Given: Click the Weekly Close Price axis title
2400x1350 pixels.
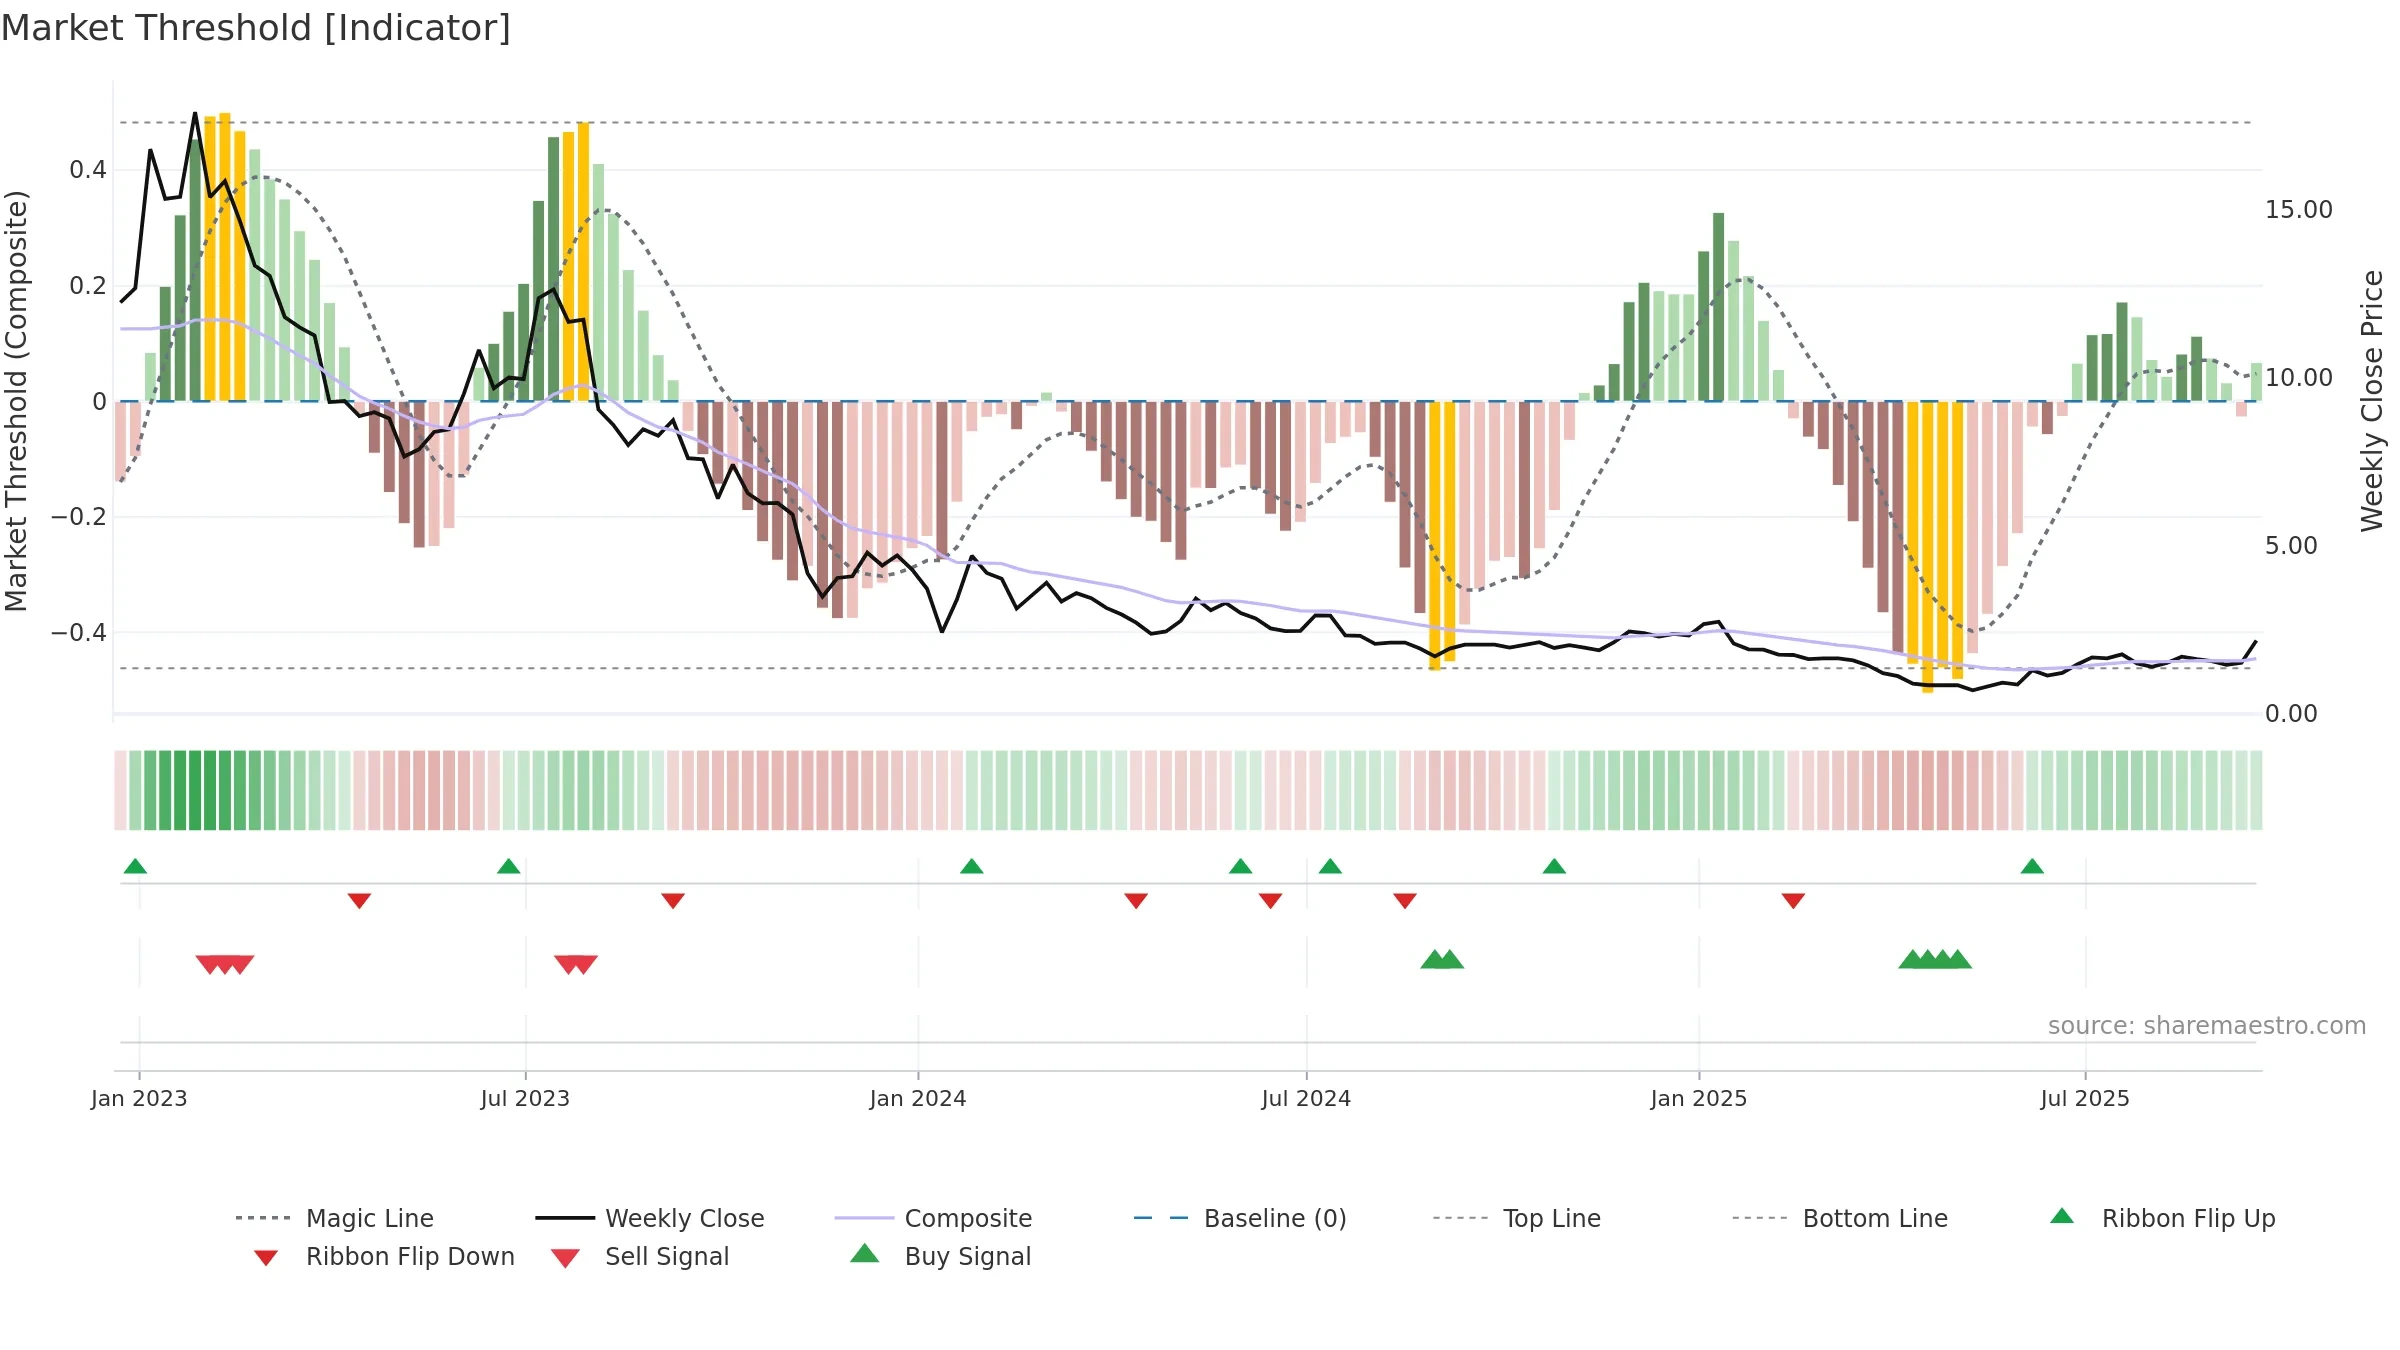Looking at the screenshot, I should pyautogui.click(x=2372, y=401).
